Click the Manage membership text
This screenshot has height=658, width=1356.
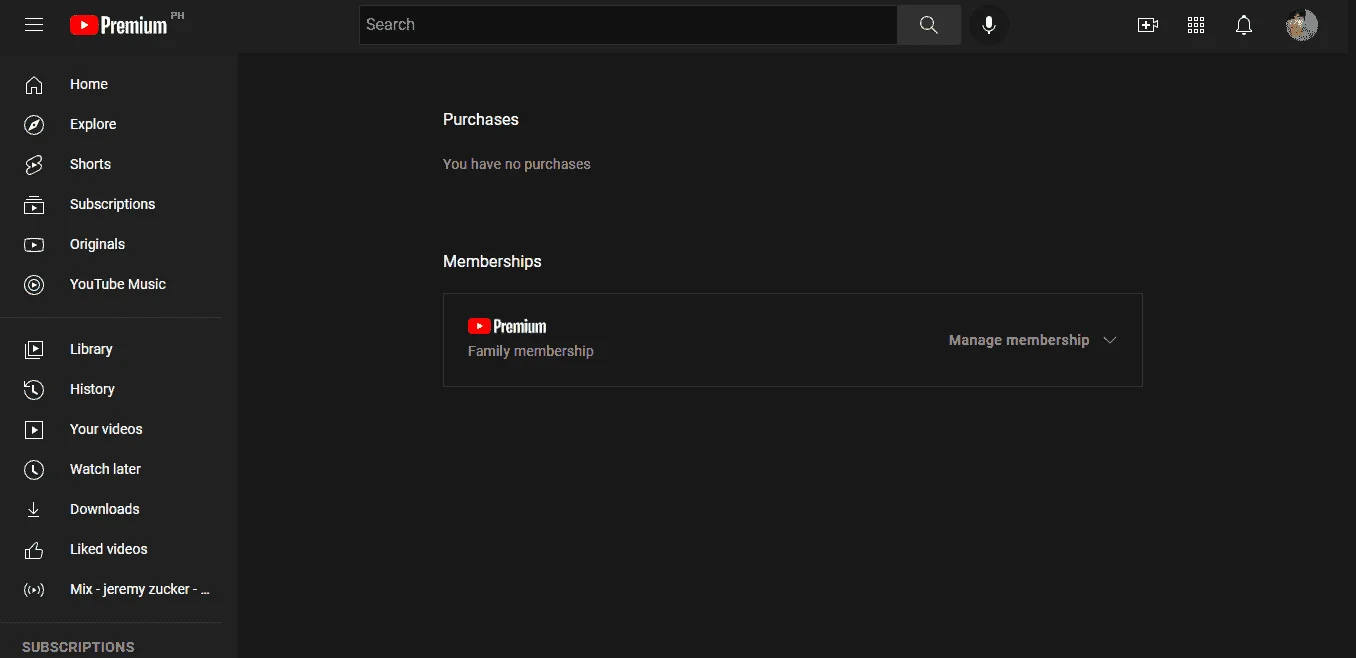(1019, 340)
